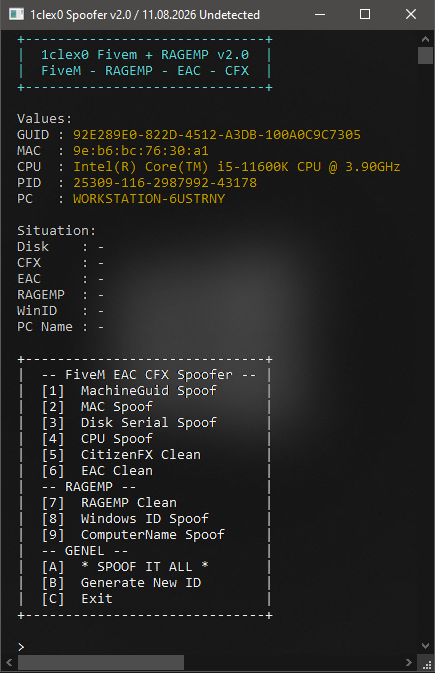Viewport: 435px width, 673px height.
Task: Click the Generate New ID entry
Action: (x=121, y=583)
